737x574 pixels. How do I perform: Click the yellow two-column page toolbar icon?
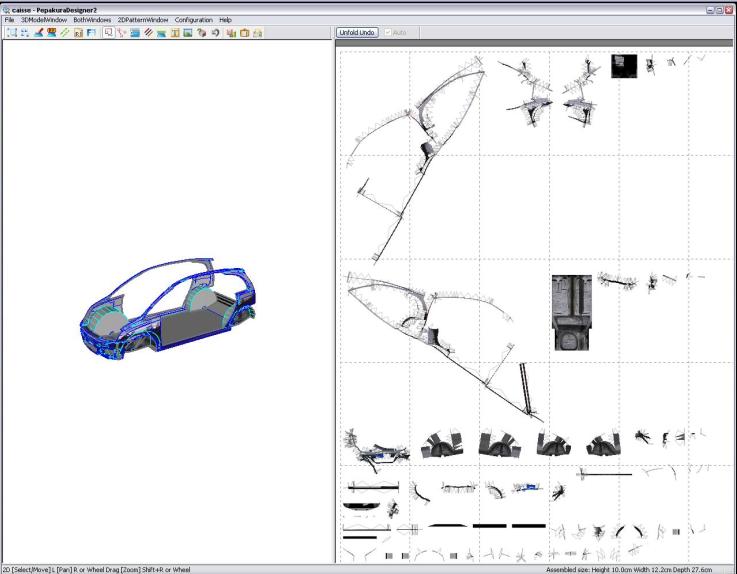(175, 32)
